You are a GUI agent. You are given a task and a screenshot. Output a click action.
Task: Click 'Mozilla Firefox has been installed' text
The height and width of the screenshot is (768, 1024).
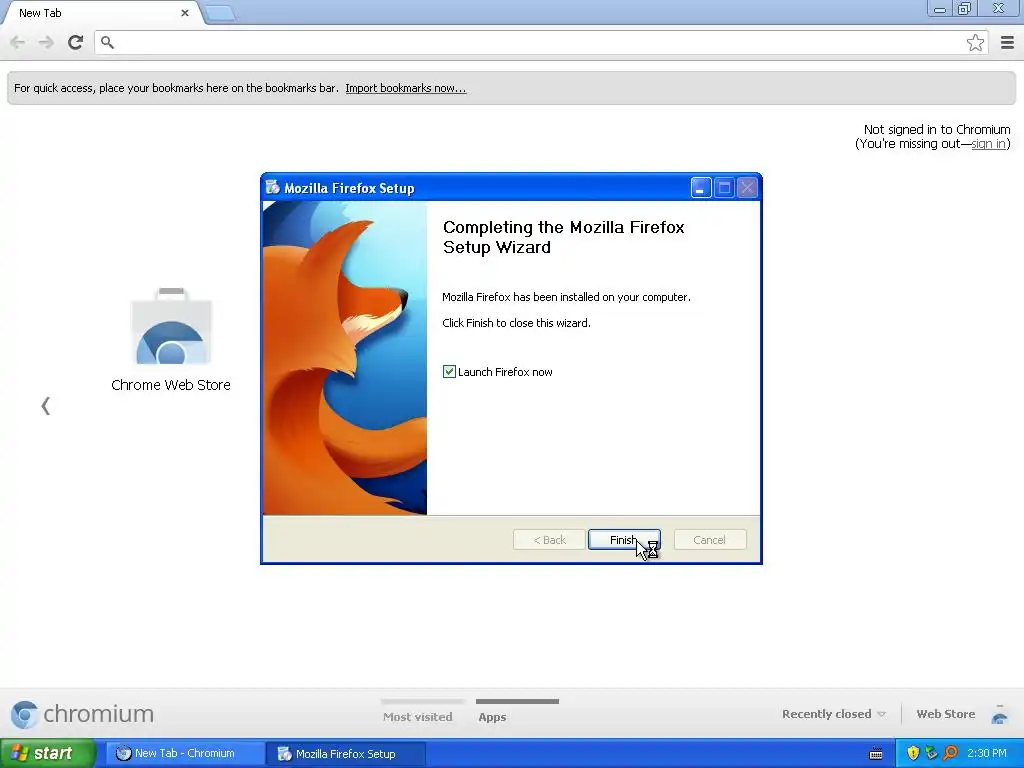tap(566, 297)
